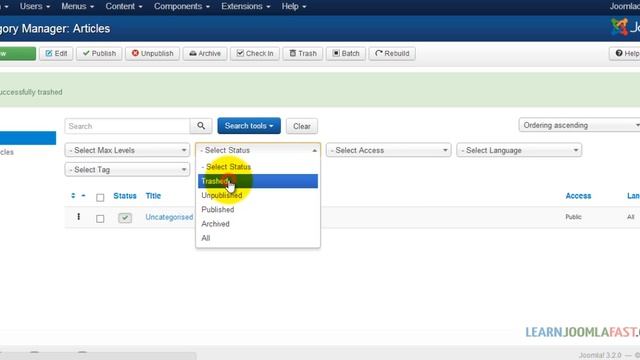
Task: Click the Trash toolbar button
Action: click(303, 53)
